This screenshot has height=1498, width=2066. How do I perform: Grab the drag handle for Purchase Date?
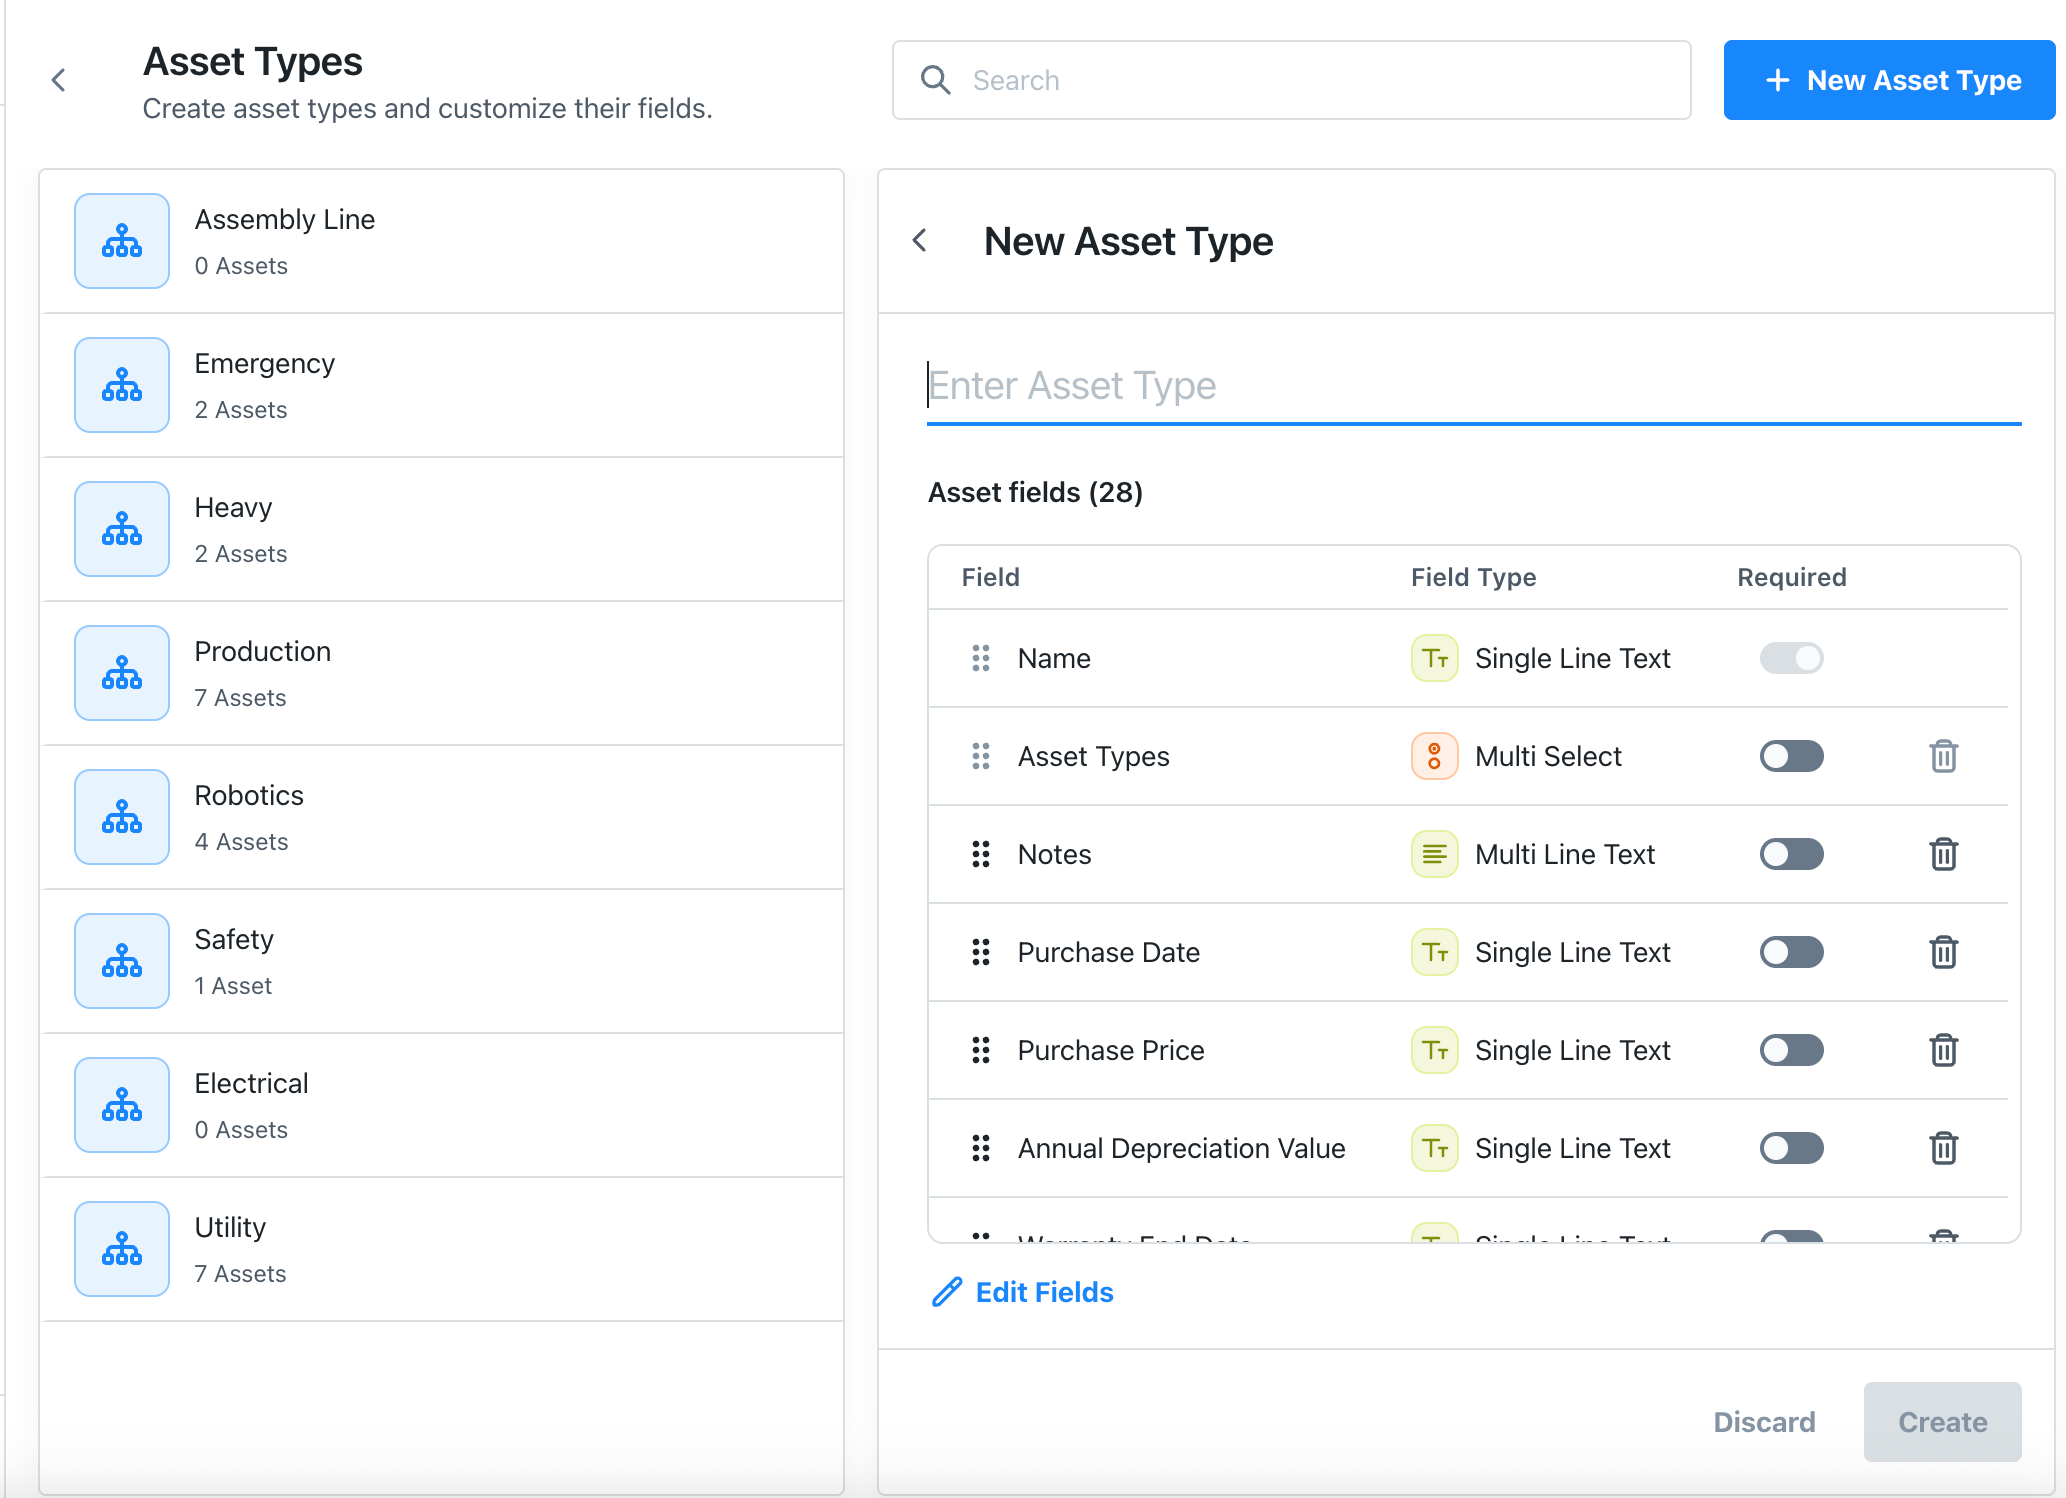tap(981, 952)
